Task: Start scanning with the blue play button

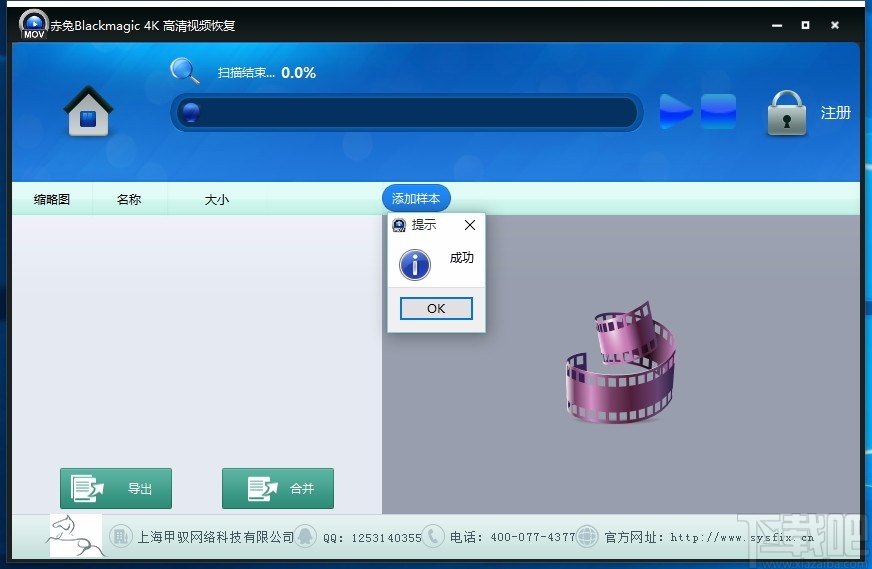Action: [x=675, y=111]
